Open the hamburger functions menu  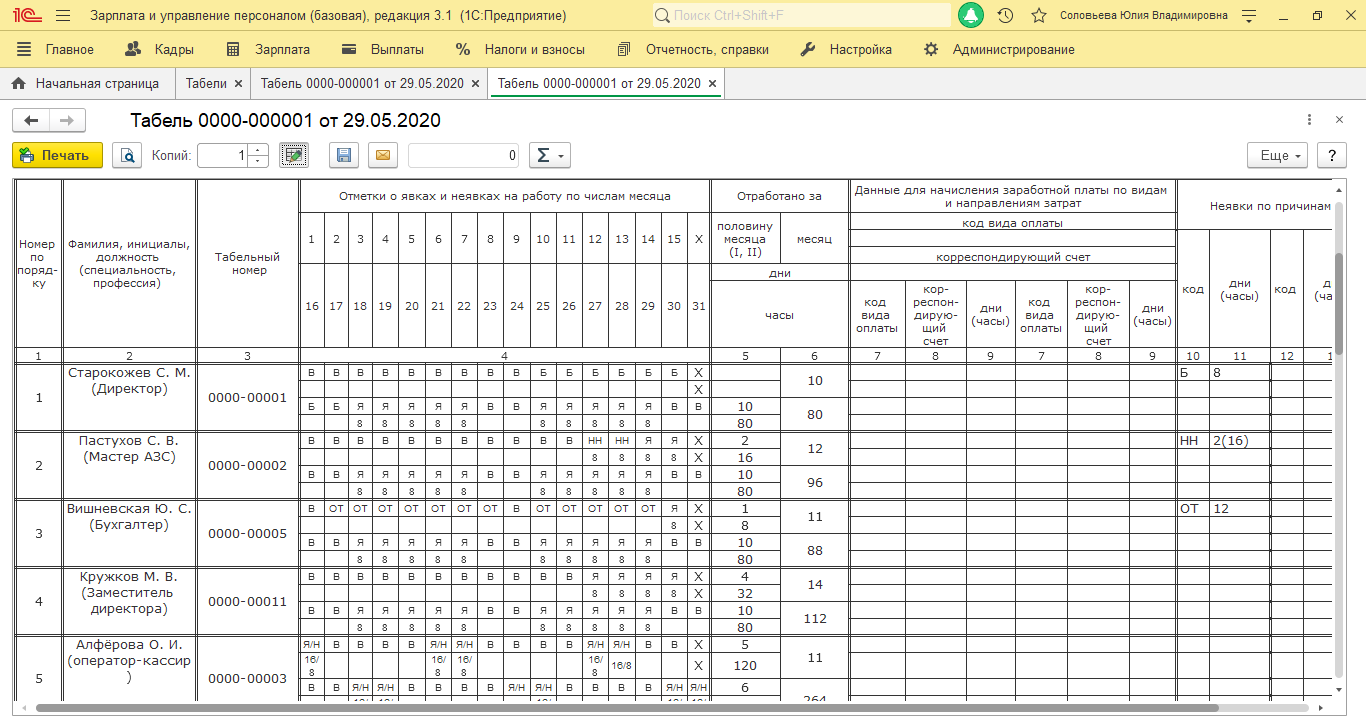63,16
